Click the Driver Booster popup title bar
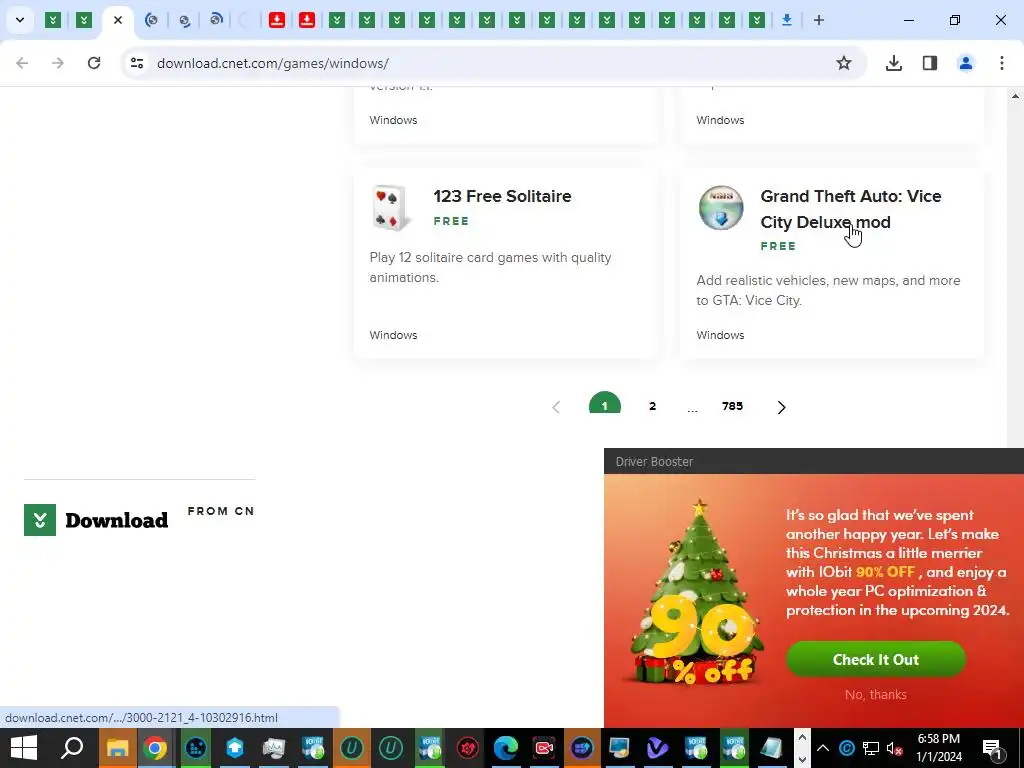 tap(814, 461)
